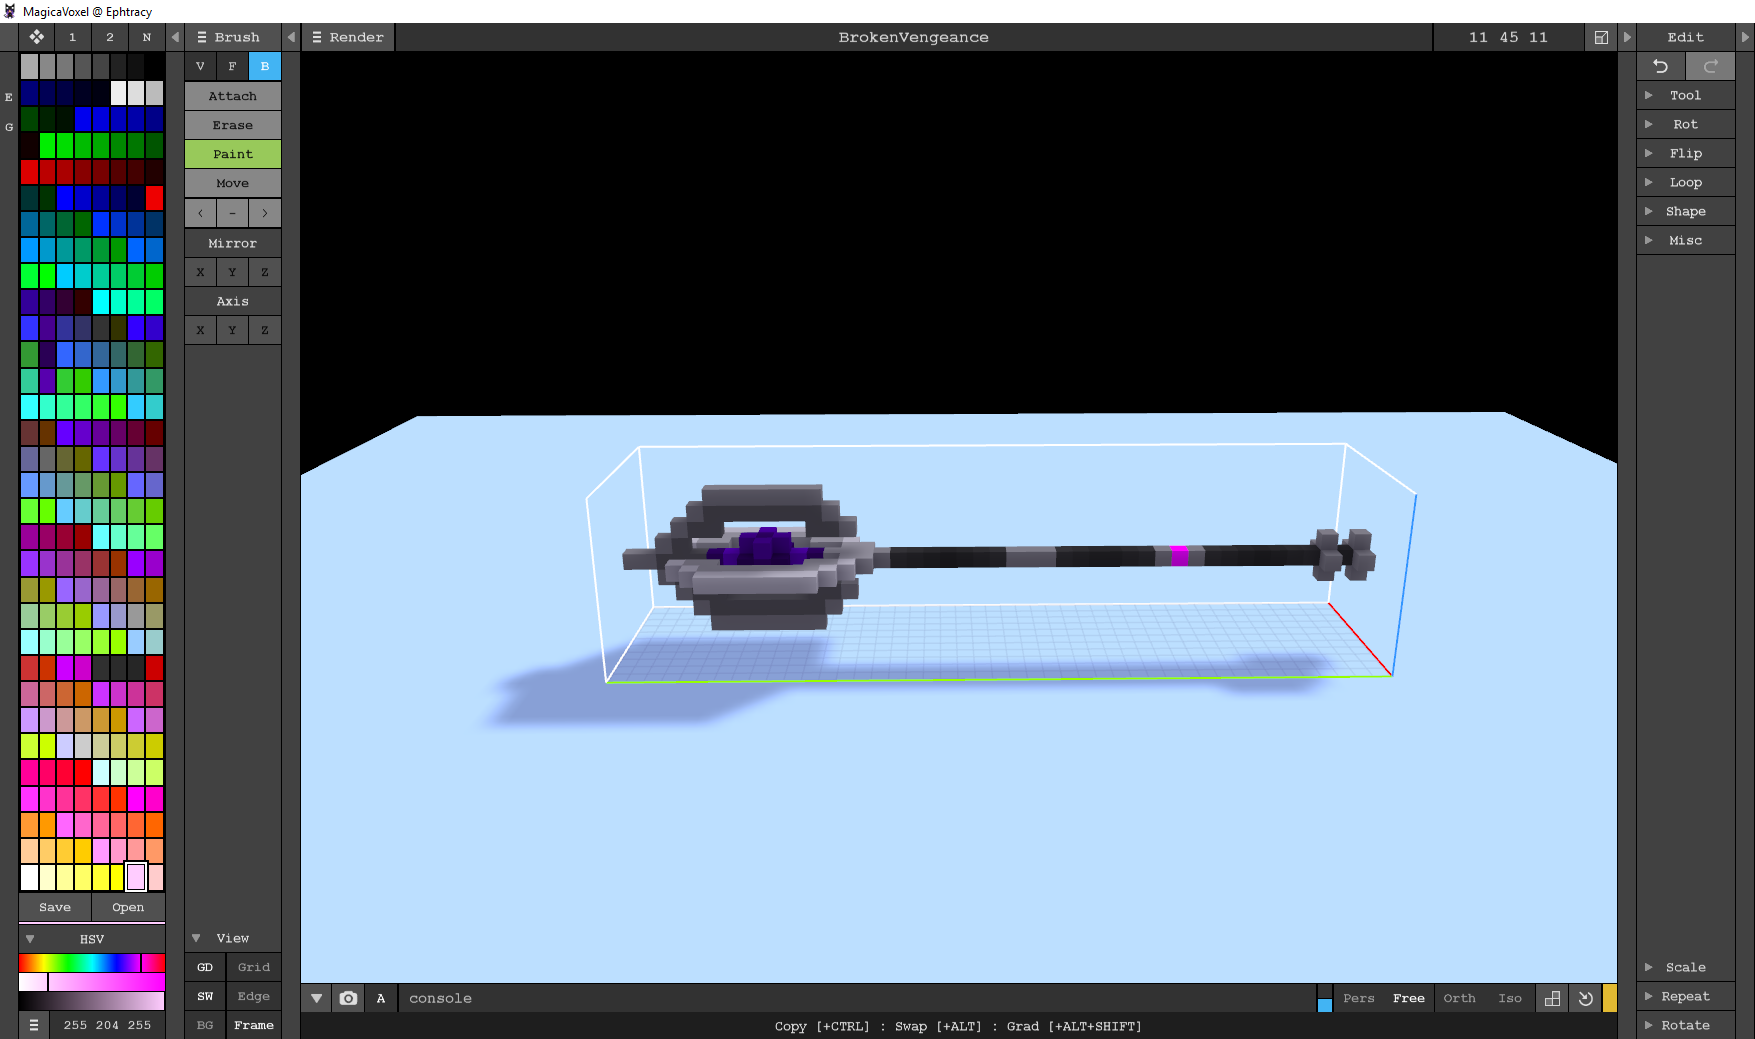Viewport: 1755px width, 1039px height.
Task: Open the Brush panel menu
Action: pyautogui.click(x=232, y=37)
